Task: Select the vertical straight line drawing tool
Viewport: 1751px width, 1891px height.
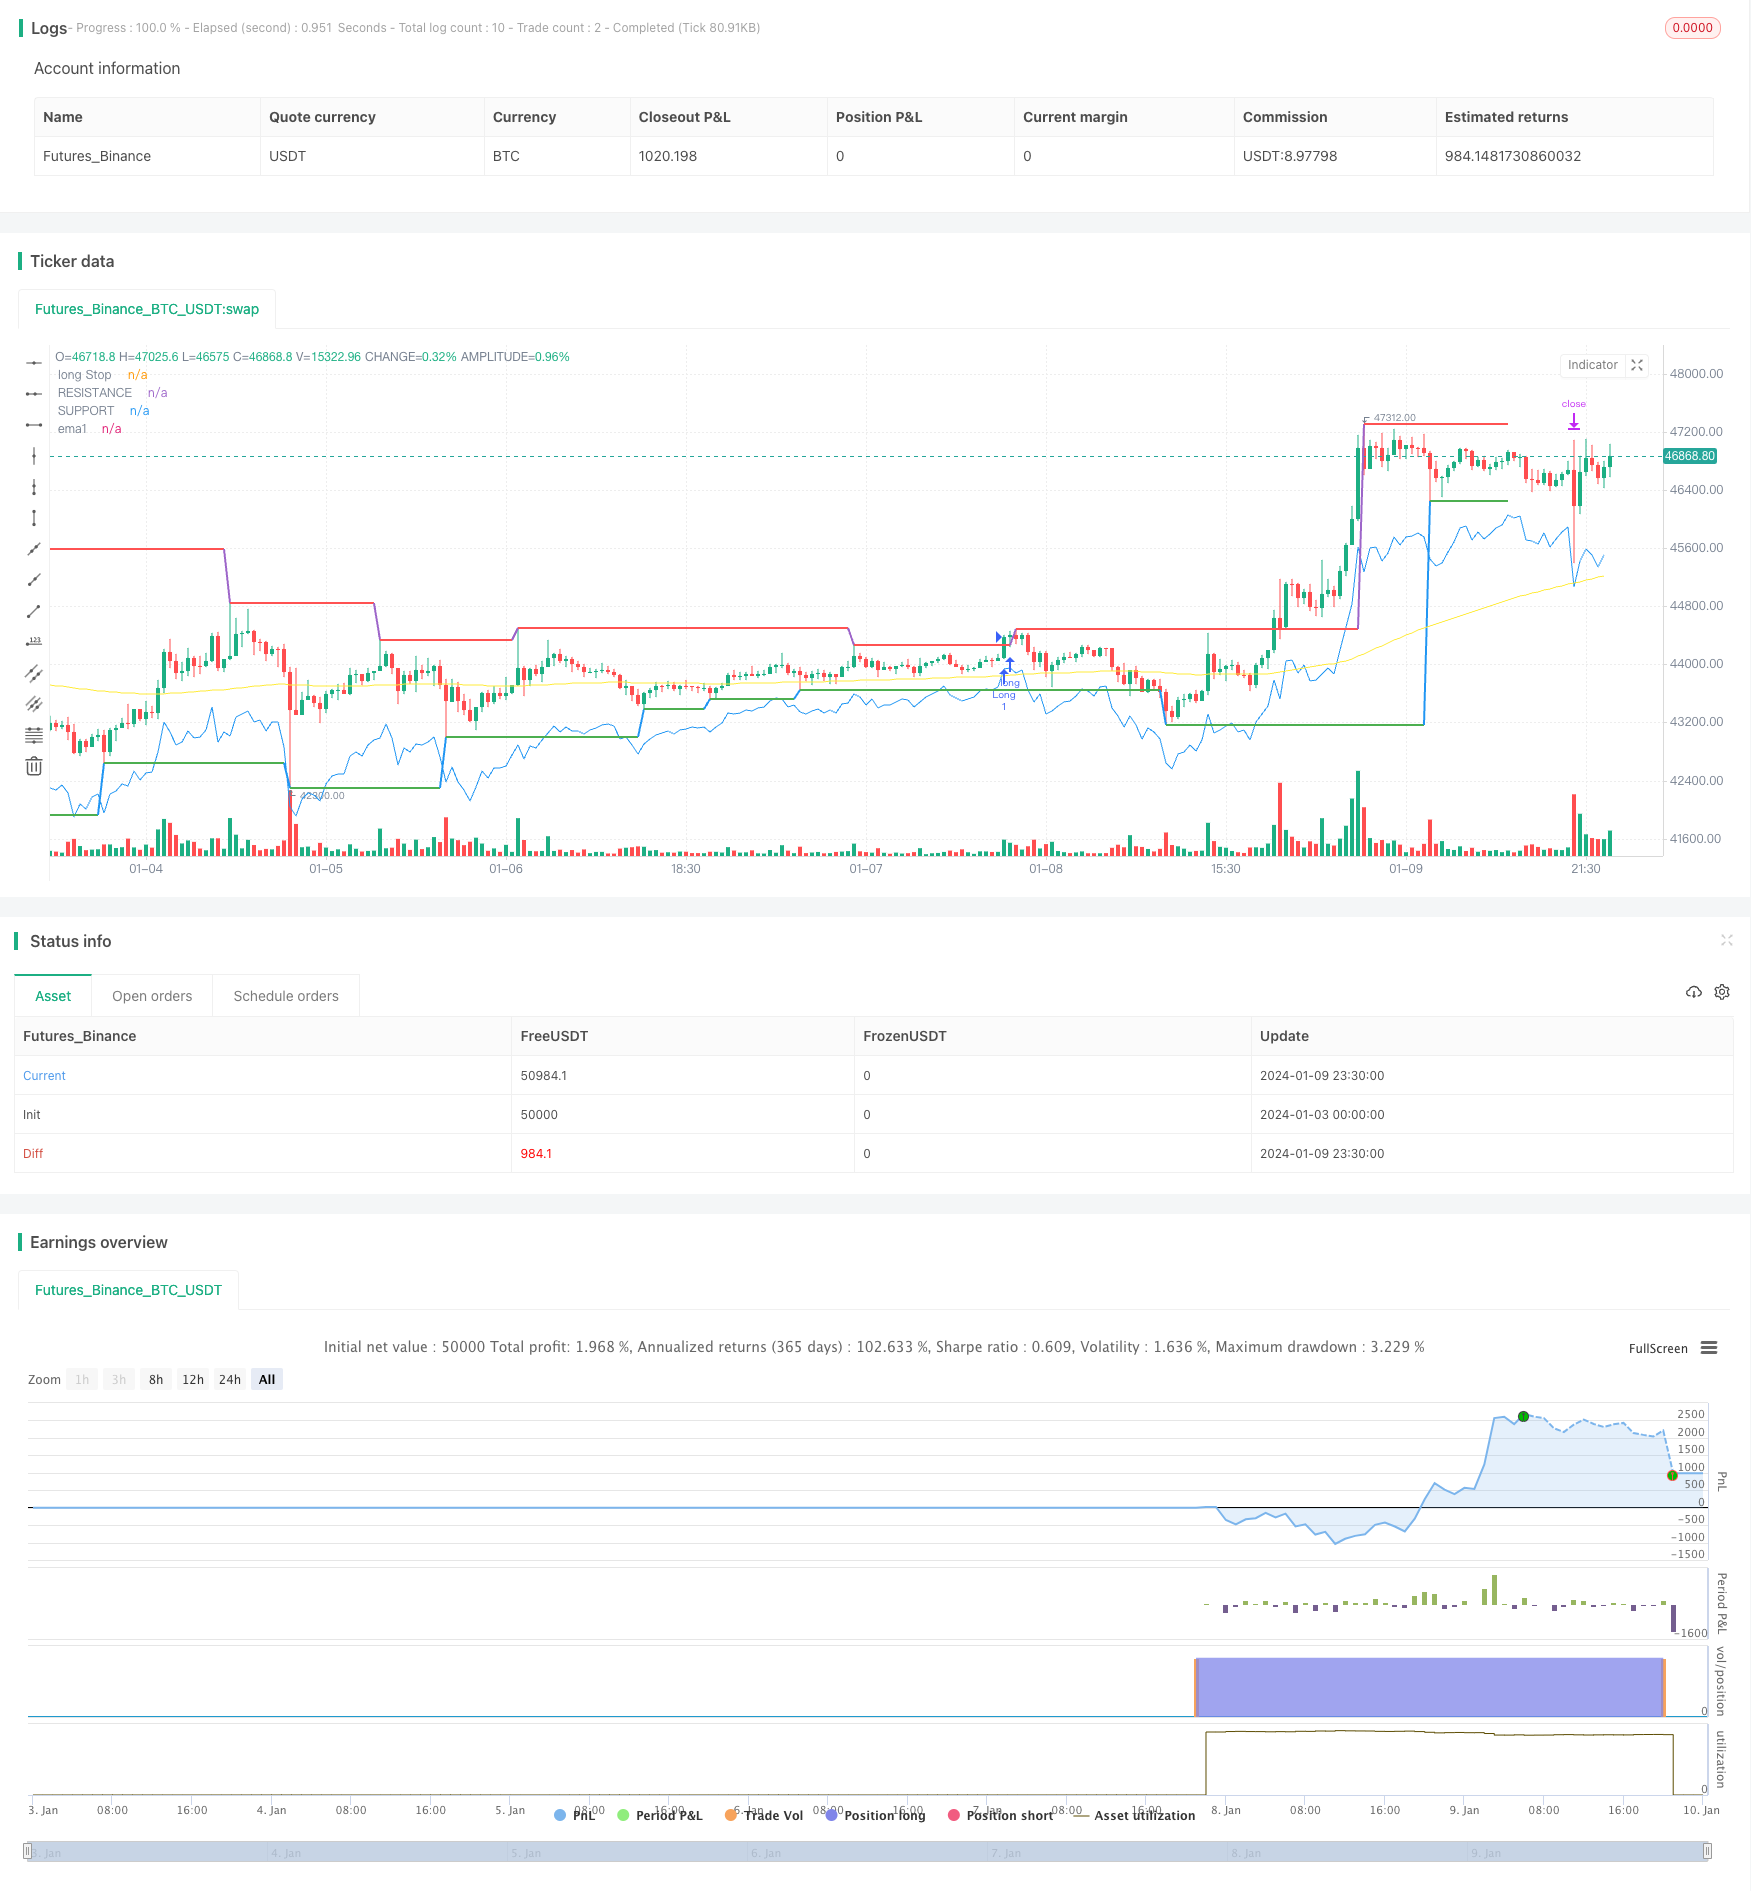Action: [34, 456]
